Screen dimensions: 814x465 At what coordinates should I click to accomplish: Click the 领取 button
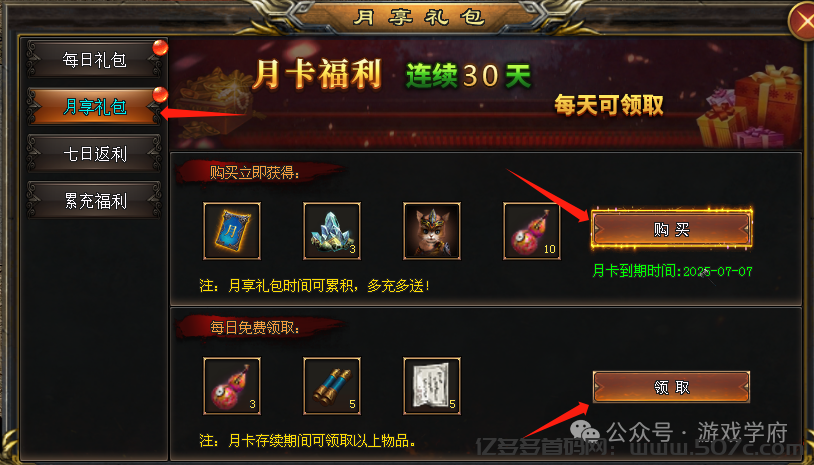[672, 387]
